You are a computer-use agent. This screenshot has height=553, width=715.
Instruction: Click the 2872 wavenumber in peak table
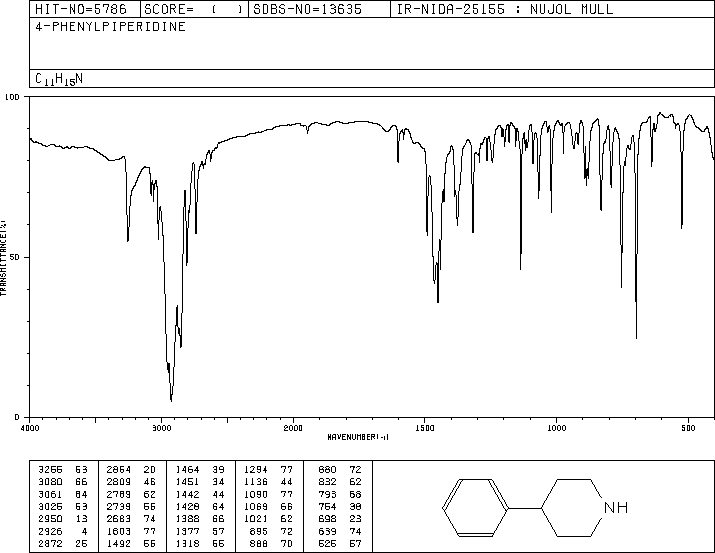(x=50, y=544)
